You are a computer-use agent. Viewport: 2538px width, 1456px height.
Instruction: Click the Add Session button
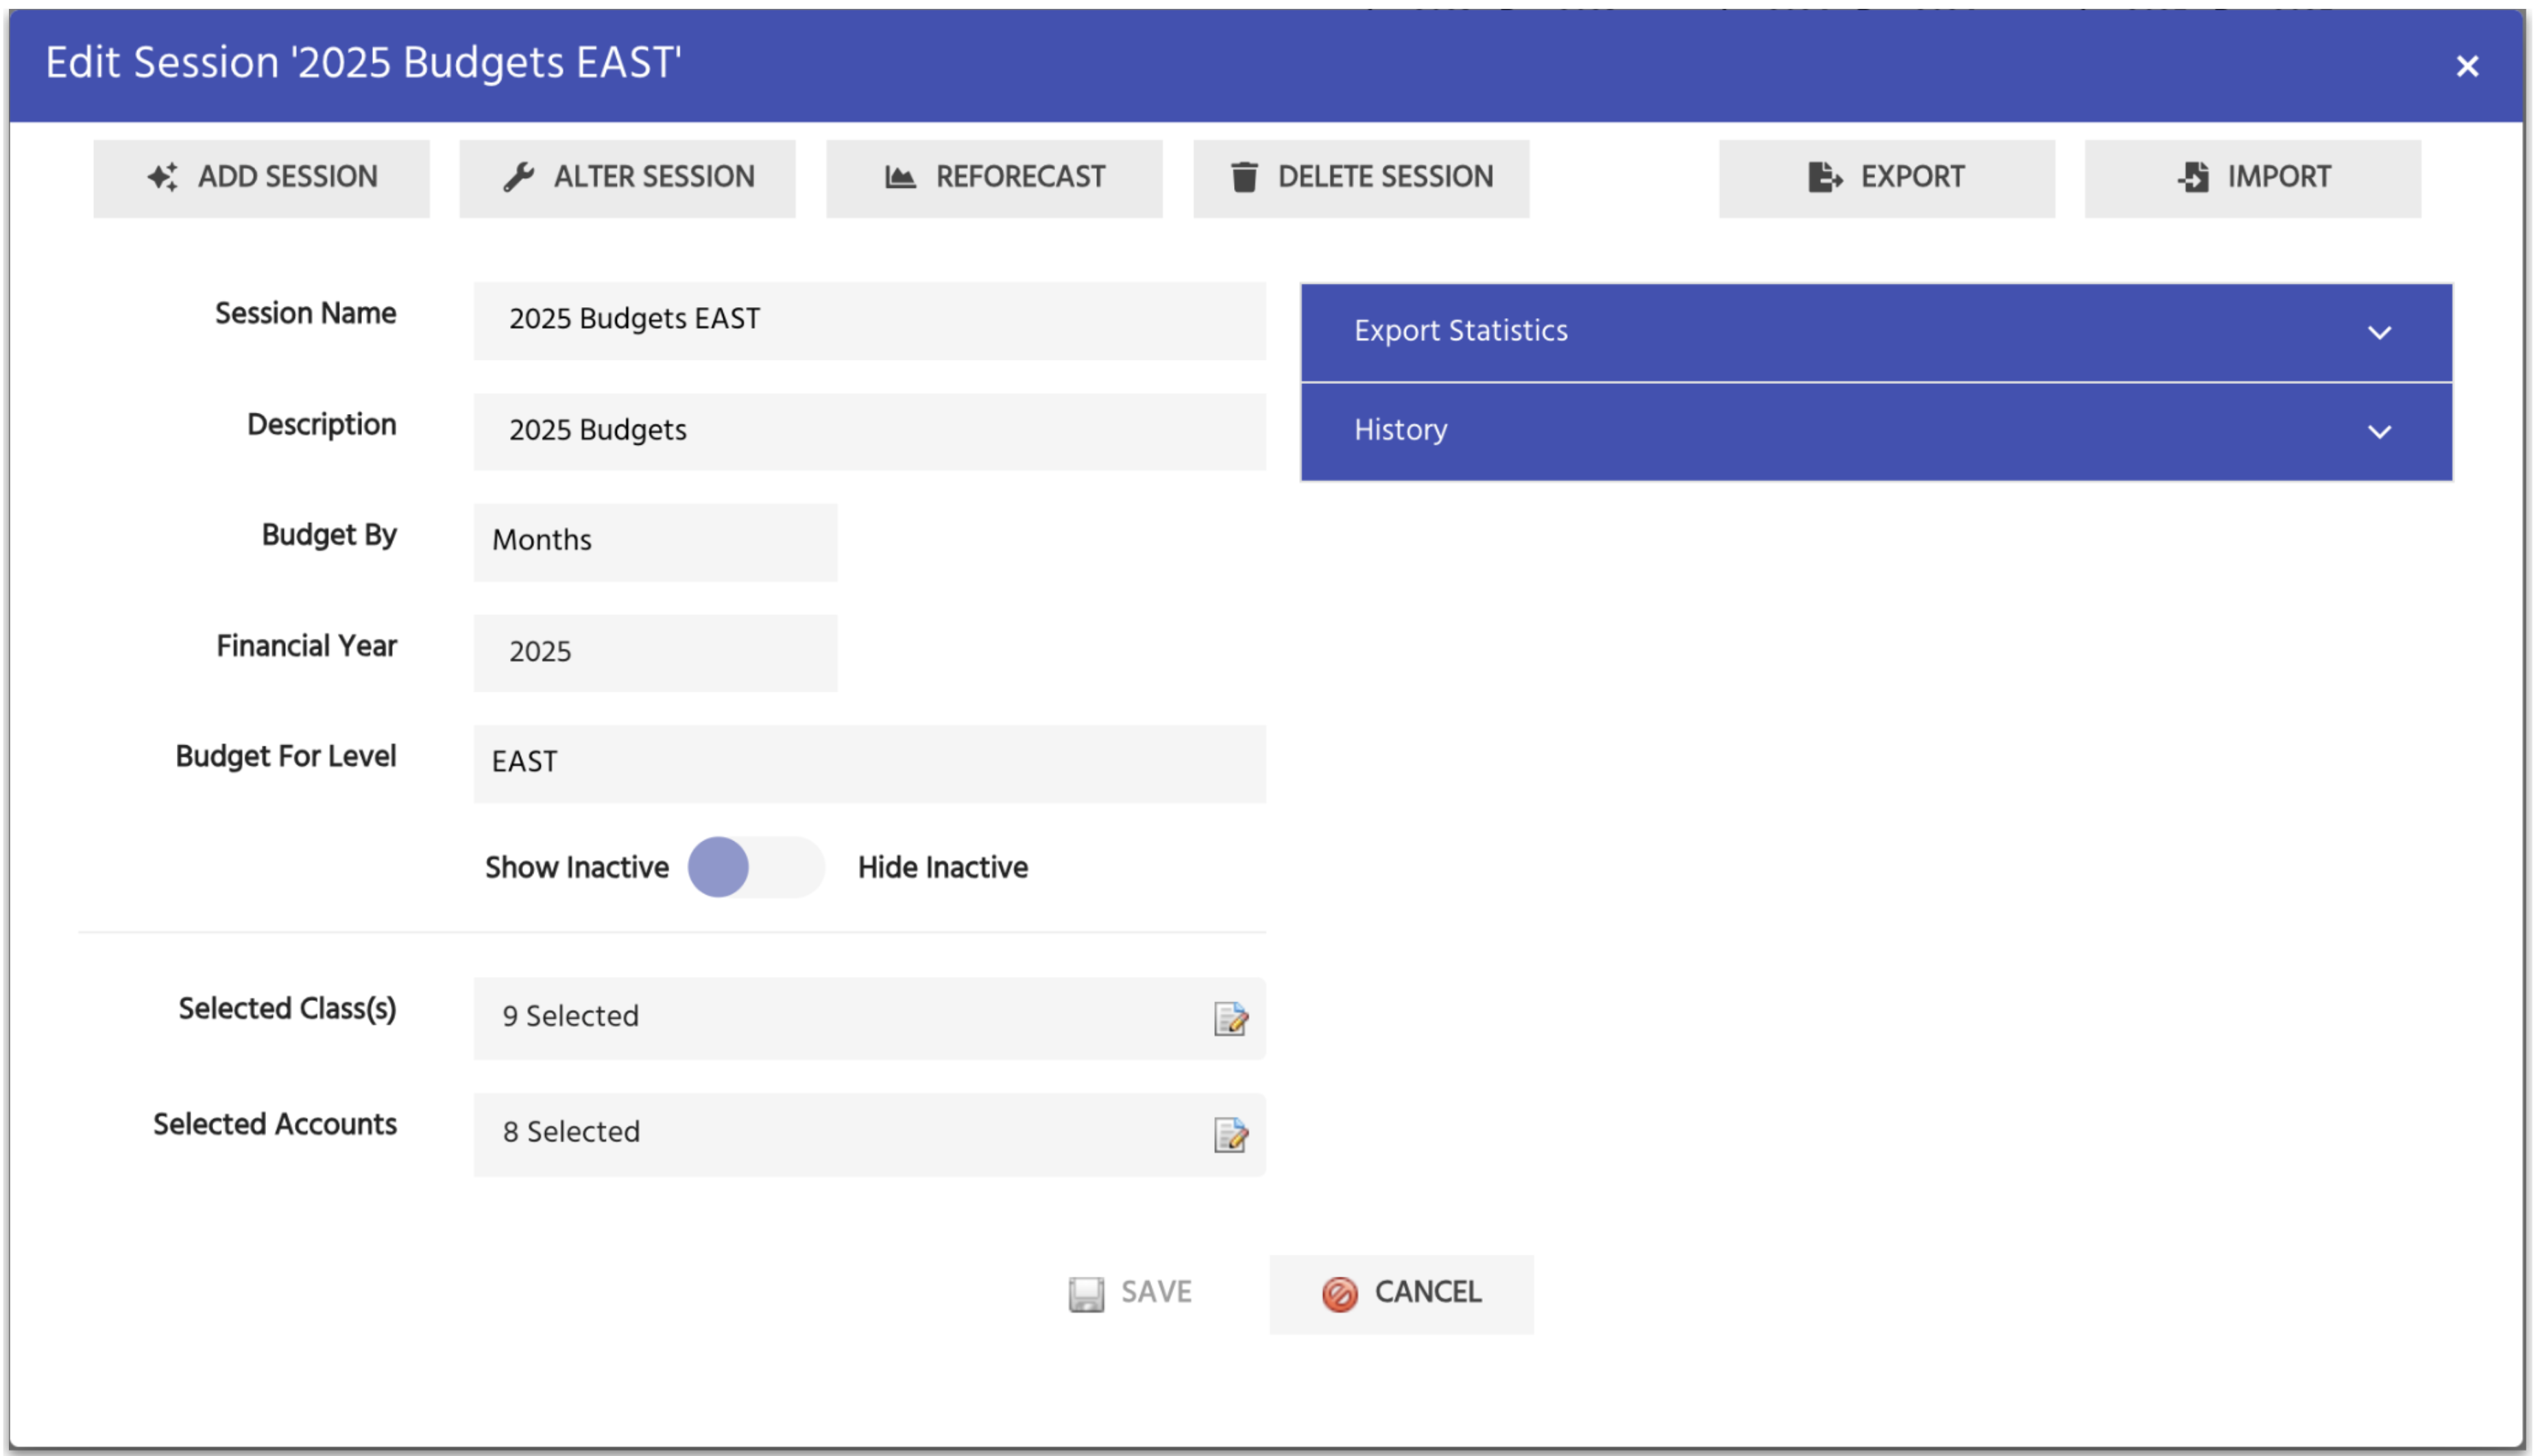(262, 178)
